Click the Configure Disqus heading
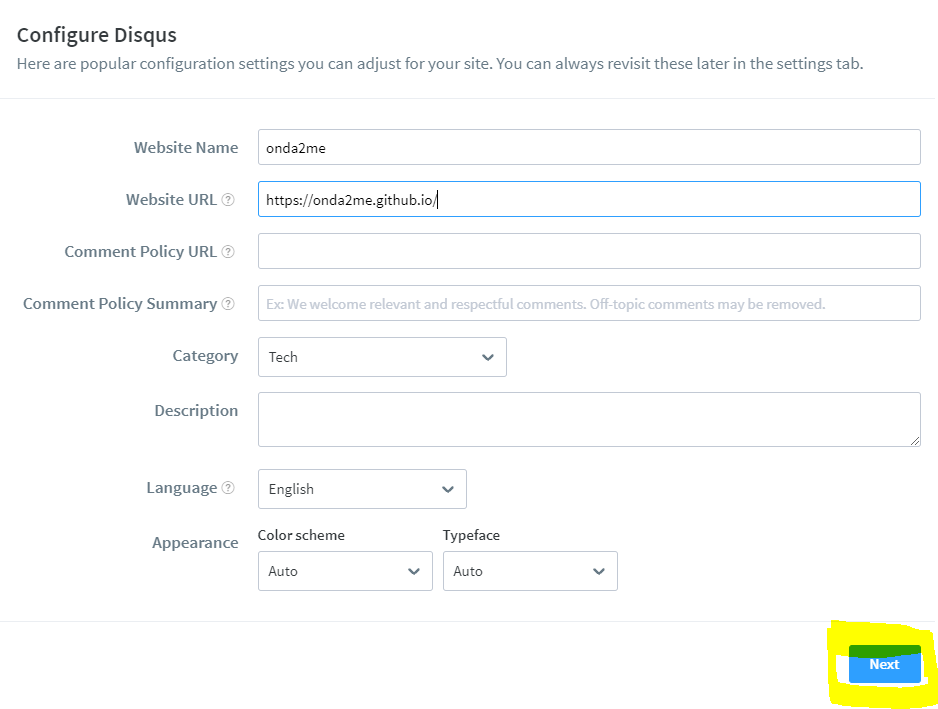The width and height of the screenshot is (938, 709). 97,35
